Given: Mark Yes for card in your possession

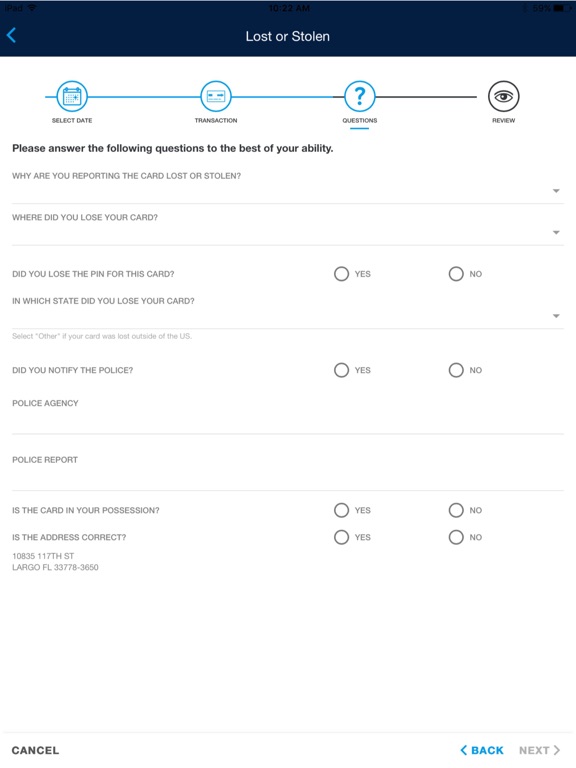Looking at the screenshot, I should tap(341, 510).
